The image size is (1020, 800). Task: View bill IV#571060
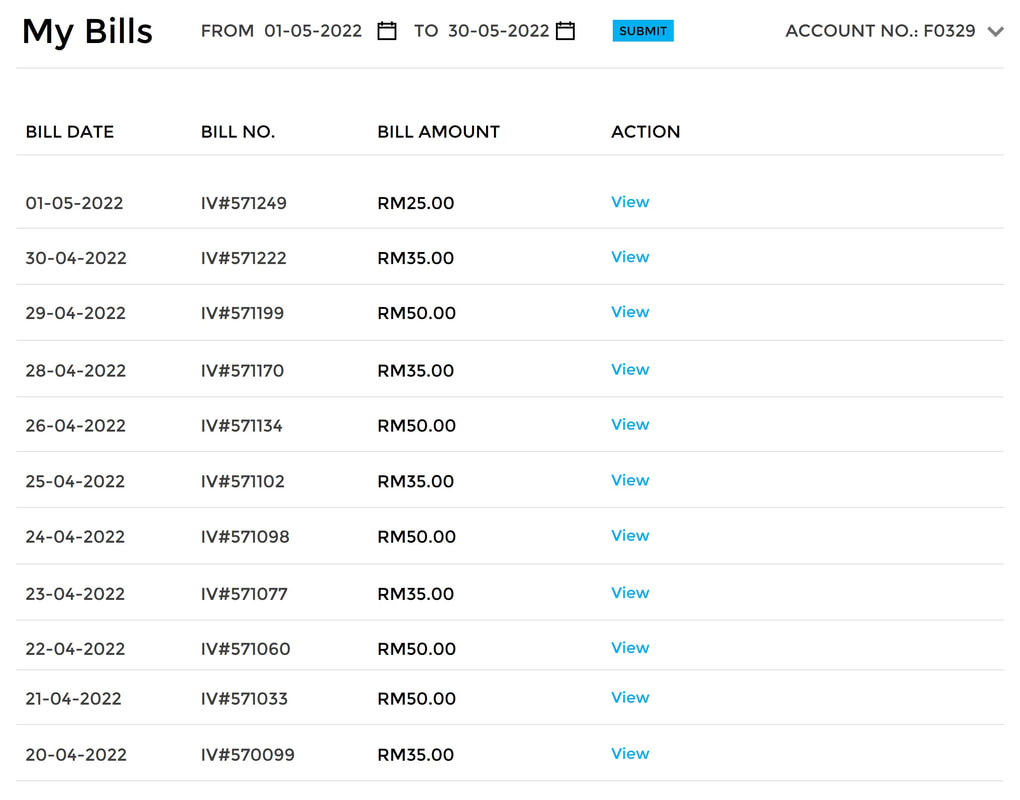[x=630, y=648]
